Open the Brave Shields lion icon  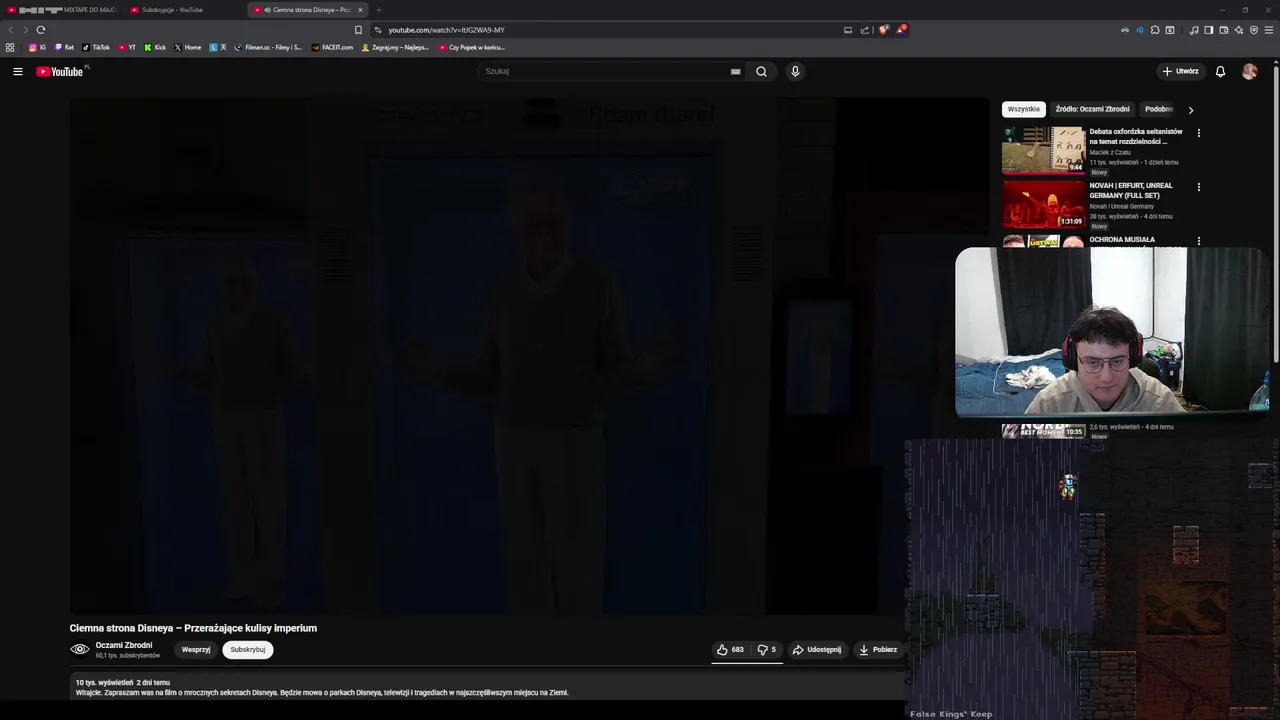pyautogui.click(x=883, y=30)
